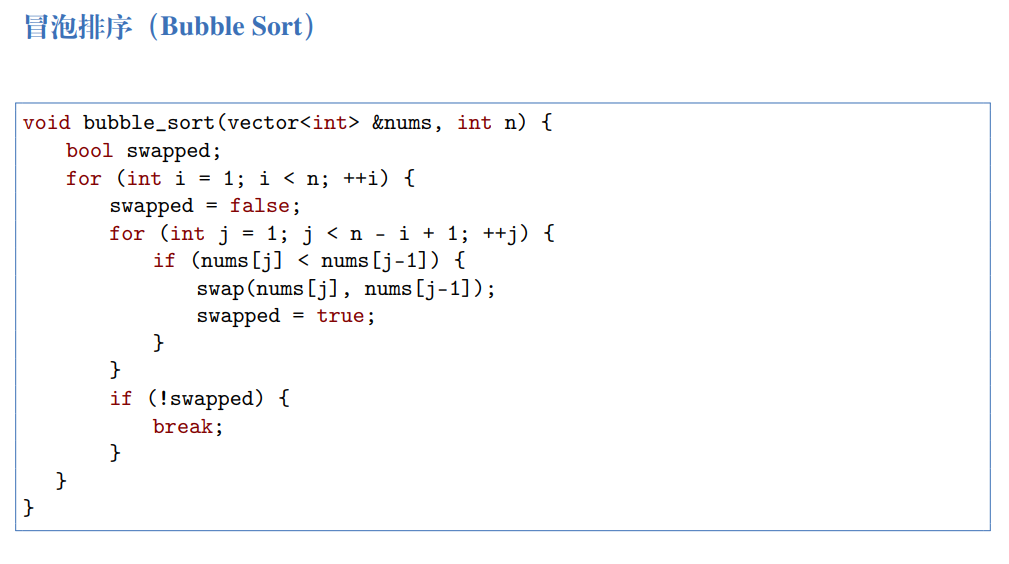
Task: Click the 冒泡排序 Chinese title text
Action: click(78, 27)
